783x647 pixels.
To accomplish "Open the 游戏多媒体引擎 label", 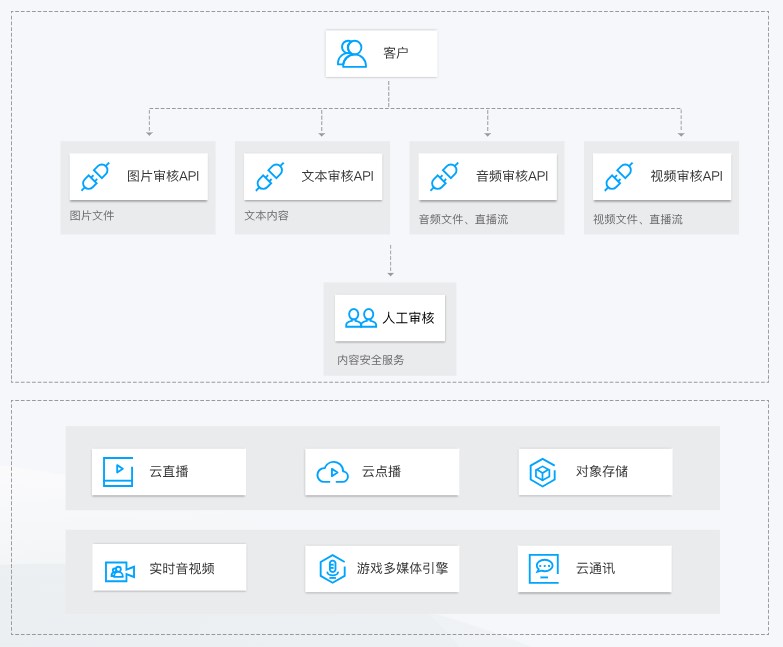I will [x=402, y=568].
